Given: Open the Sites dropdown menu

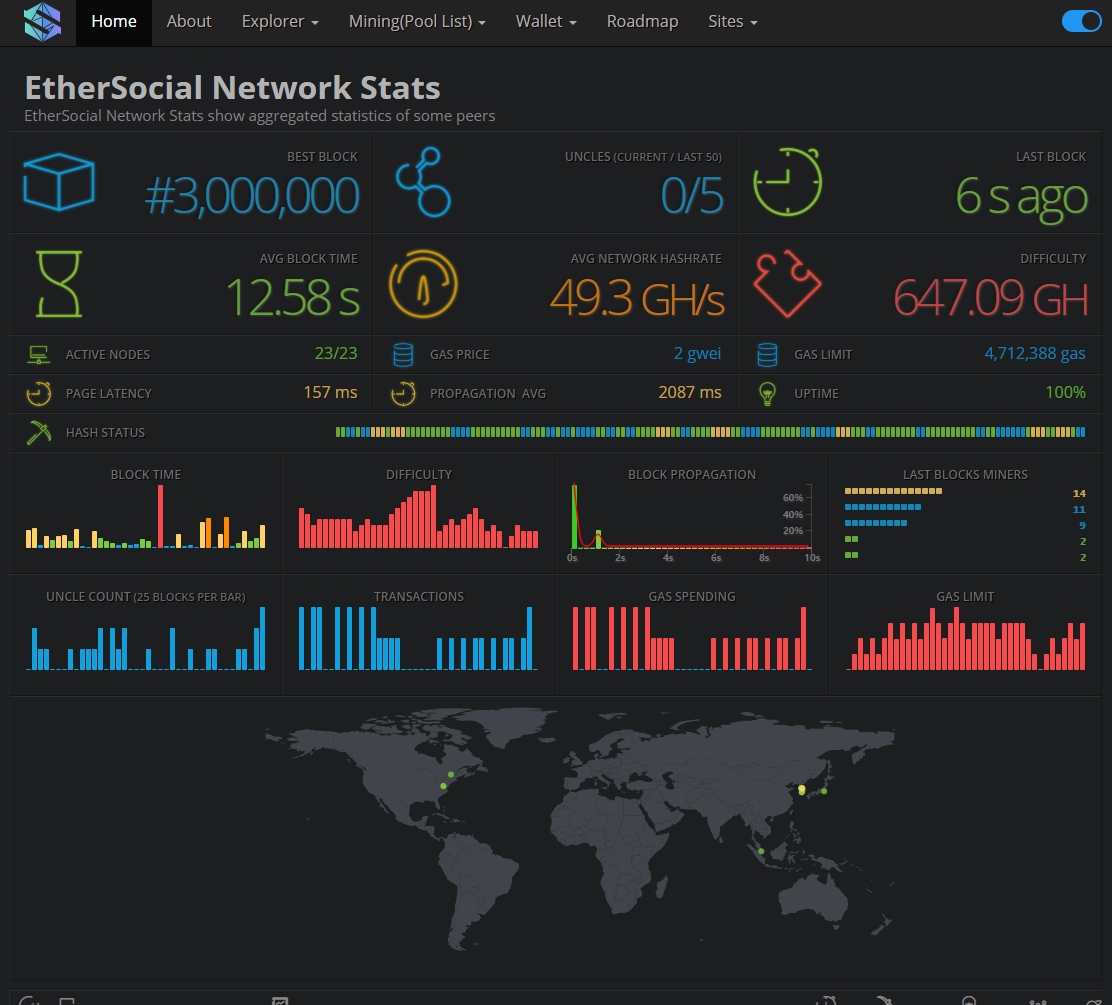Looking at the screenshot, I should 732,21.
